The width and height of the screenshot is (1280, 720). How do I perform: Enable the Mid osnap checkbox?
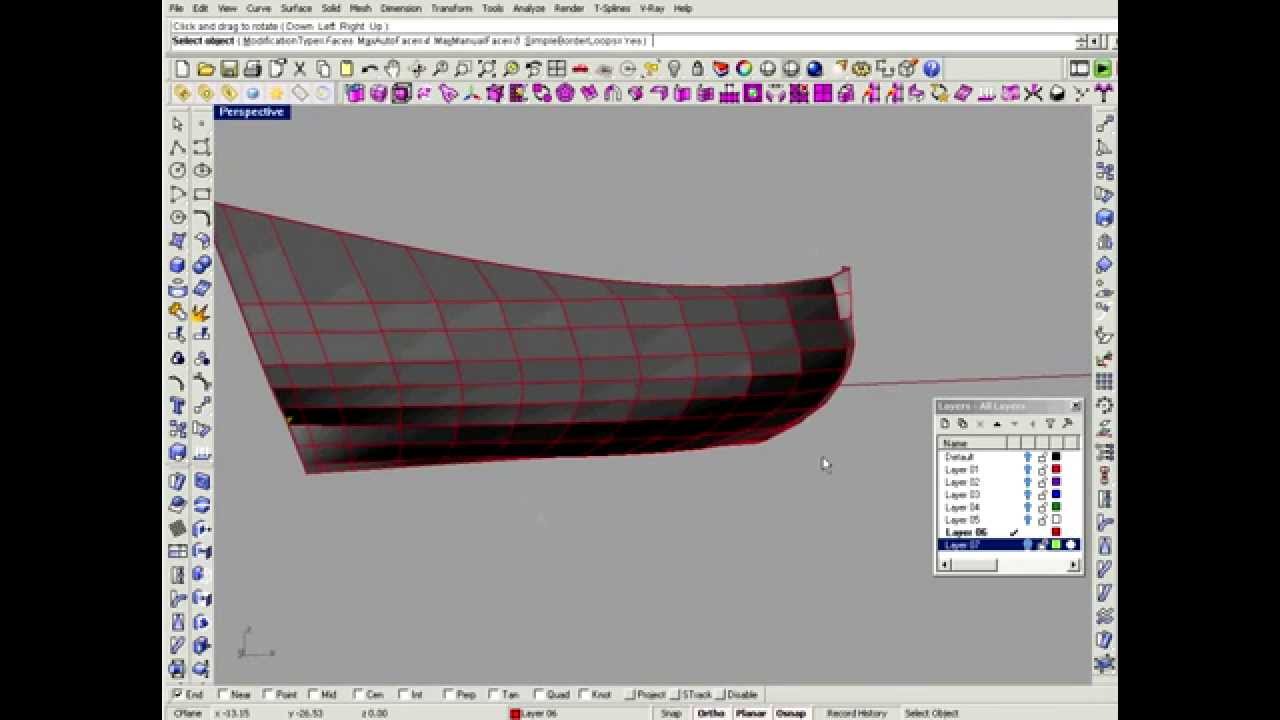(314, 694)
